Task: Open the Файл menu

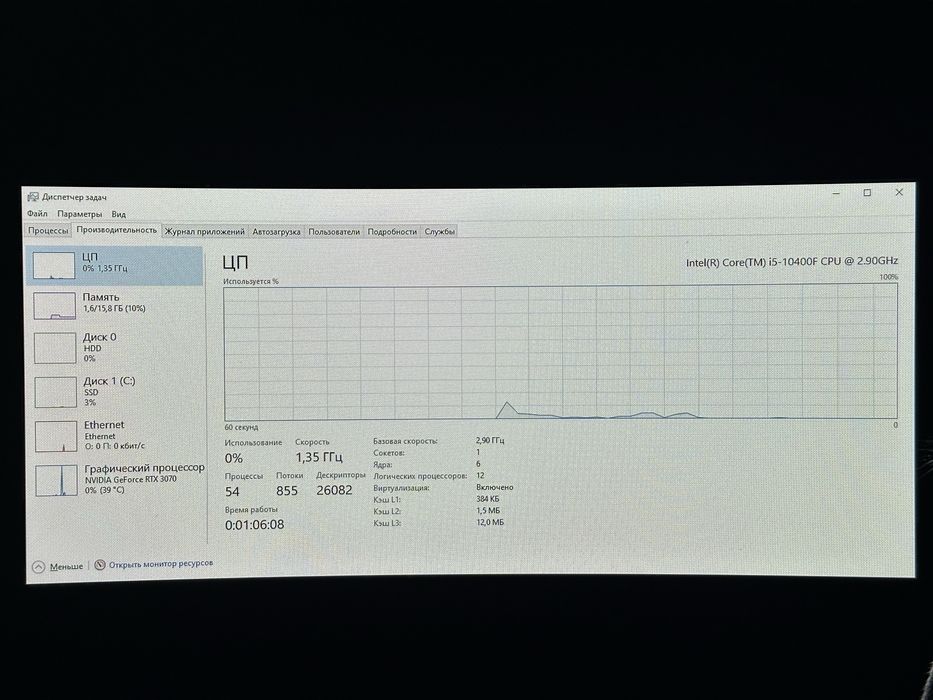Action: coord(37,213)
